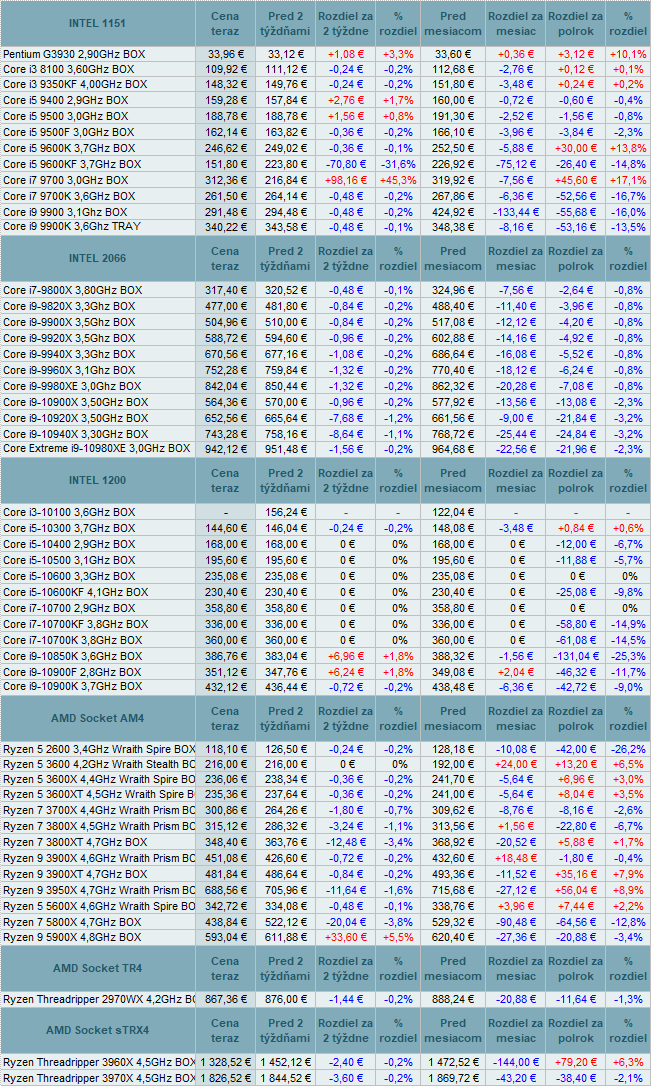
Task: Select Core i5-10300 3,7GHz BOX
Action: (x=69, y=528)
